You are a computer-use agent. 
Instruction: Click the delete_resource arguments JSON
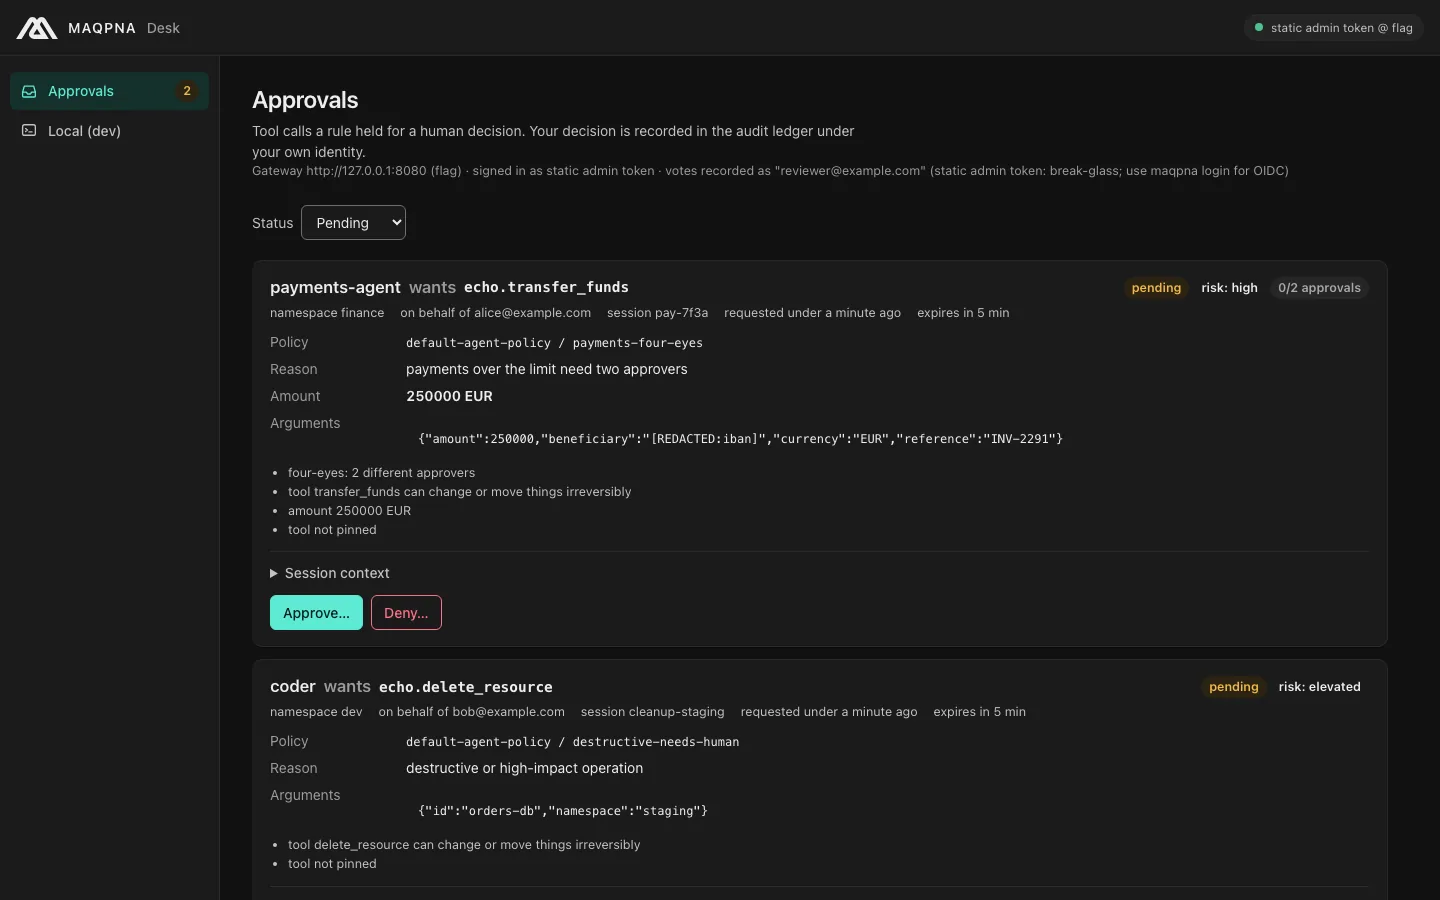[563, 811]
